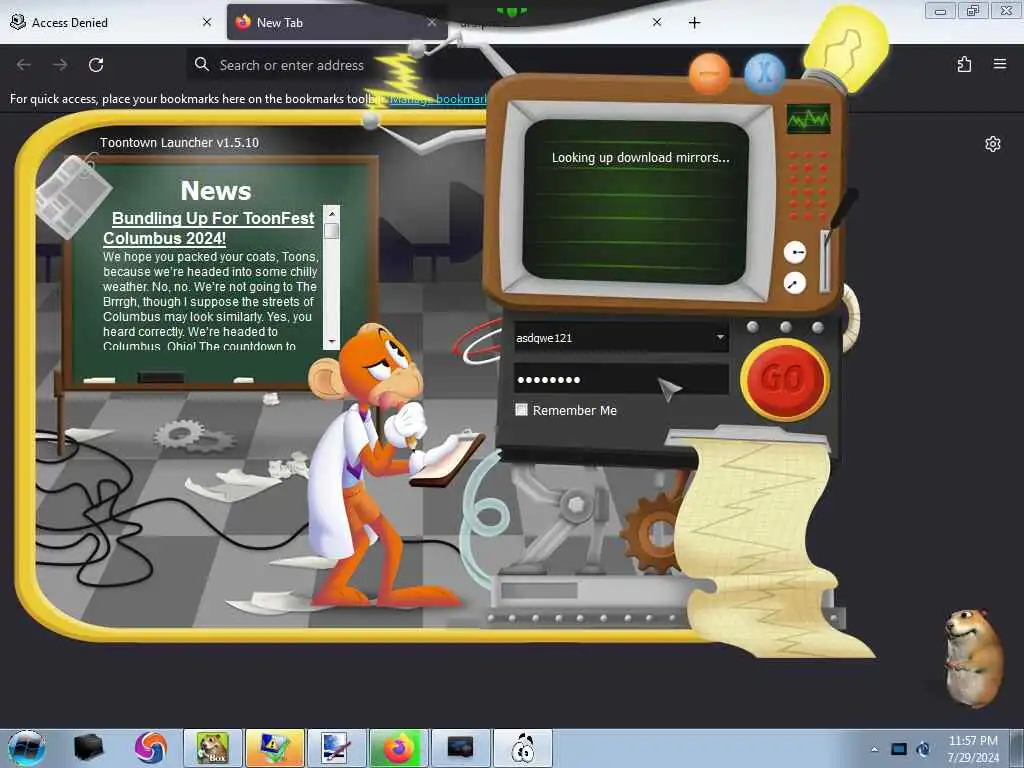1024x768 pixels.
Task: Open the username dropdown arrow
Action: coord(720,338)
